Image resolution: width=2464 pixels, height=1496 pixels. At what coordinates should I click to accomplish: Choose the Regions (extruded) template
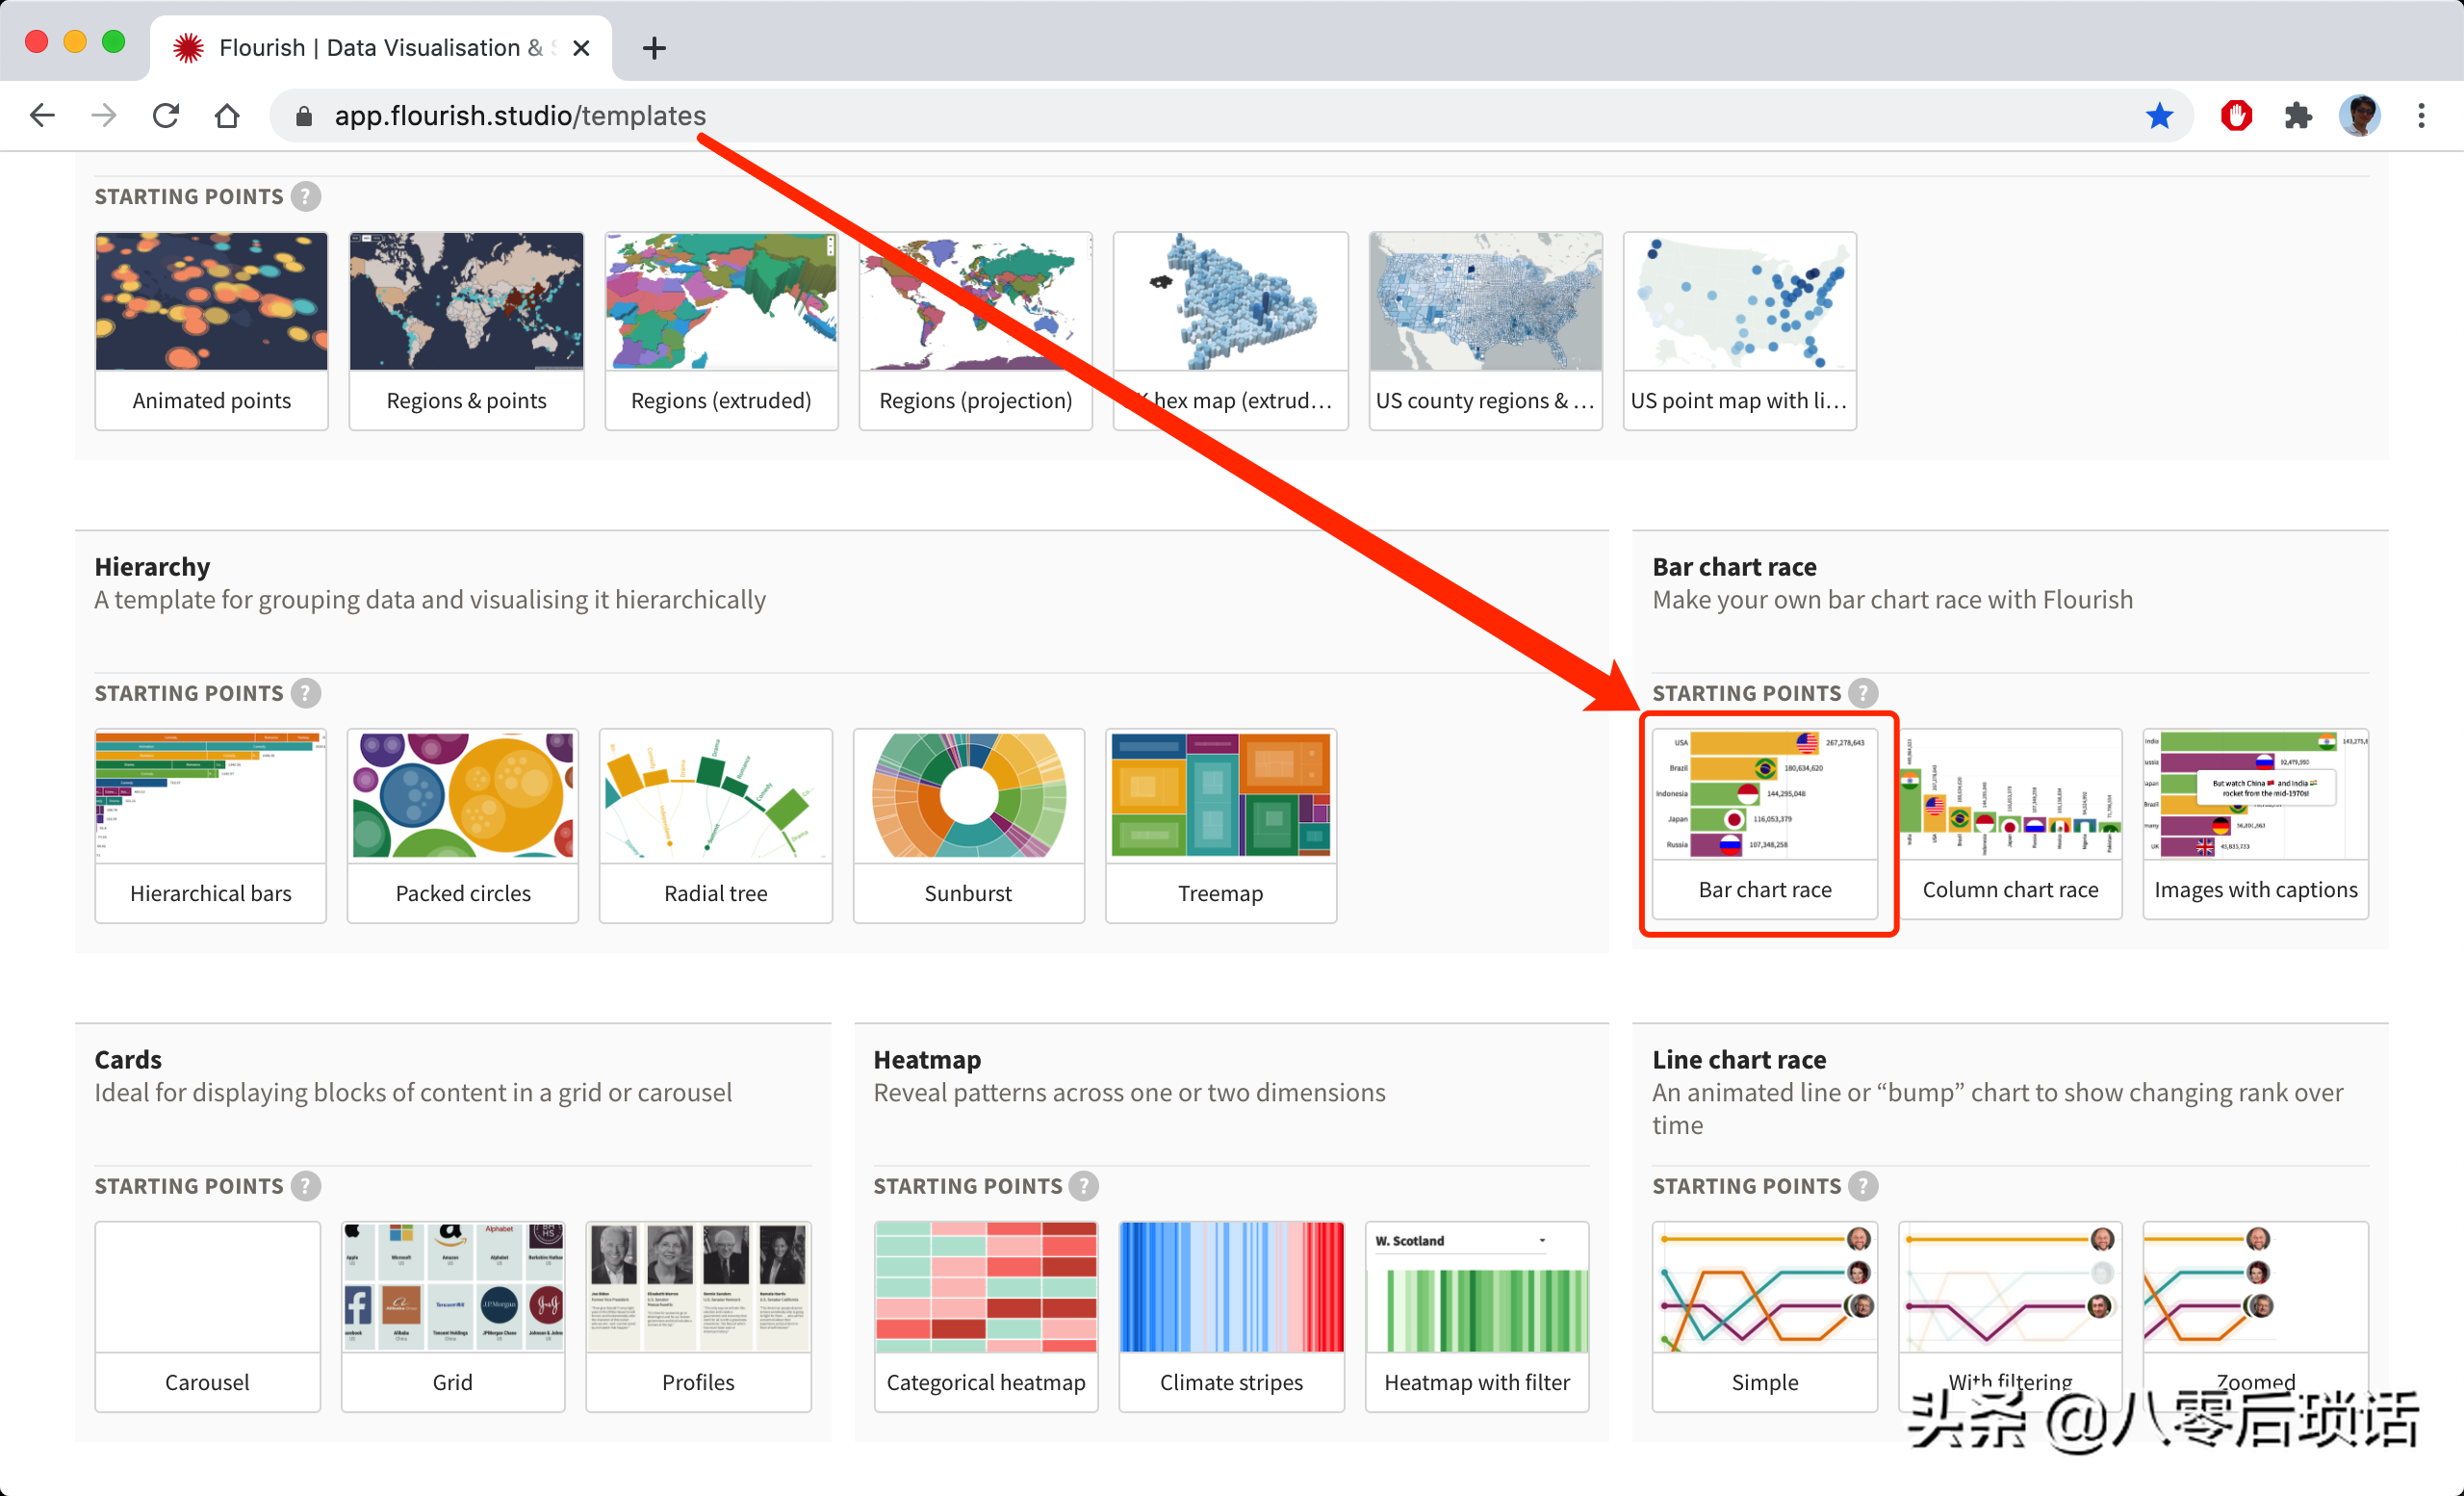click(x=721, y=331)
